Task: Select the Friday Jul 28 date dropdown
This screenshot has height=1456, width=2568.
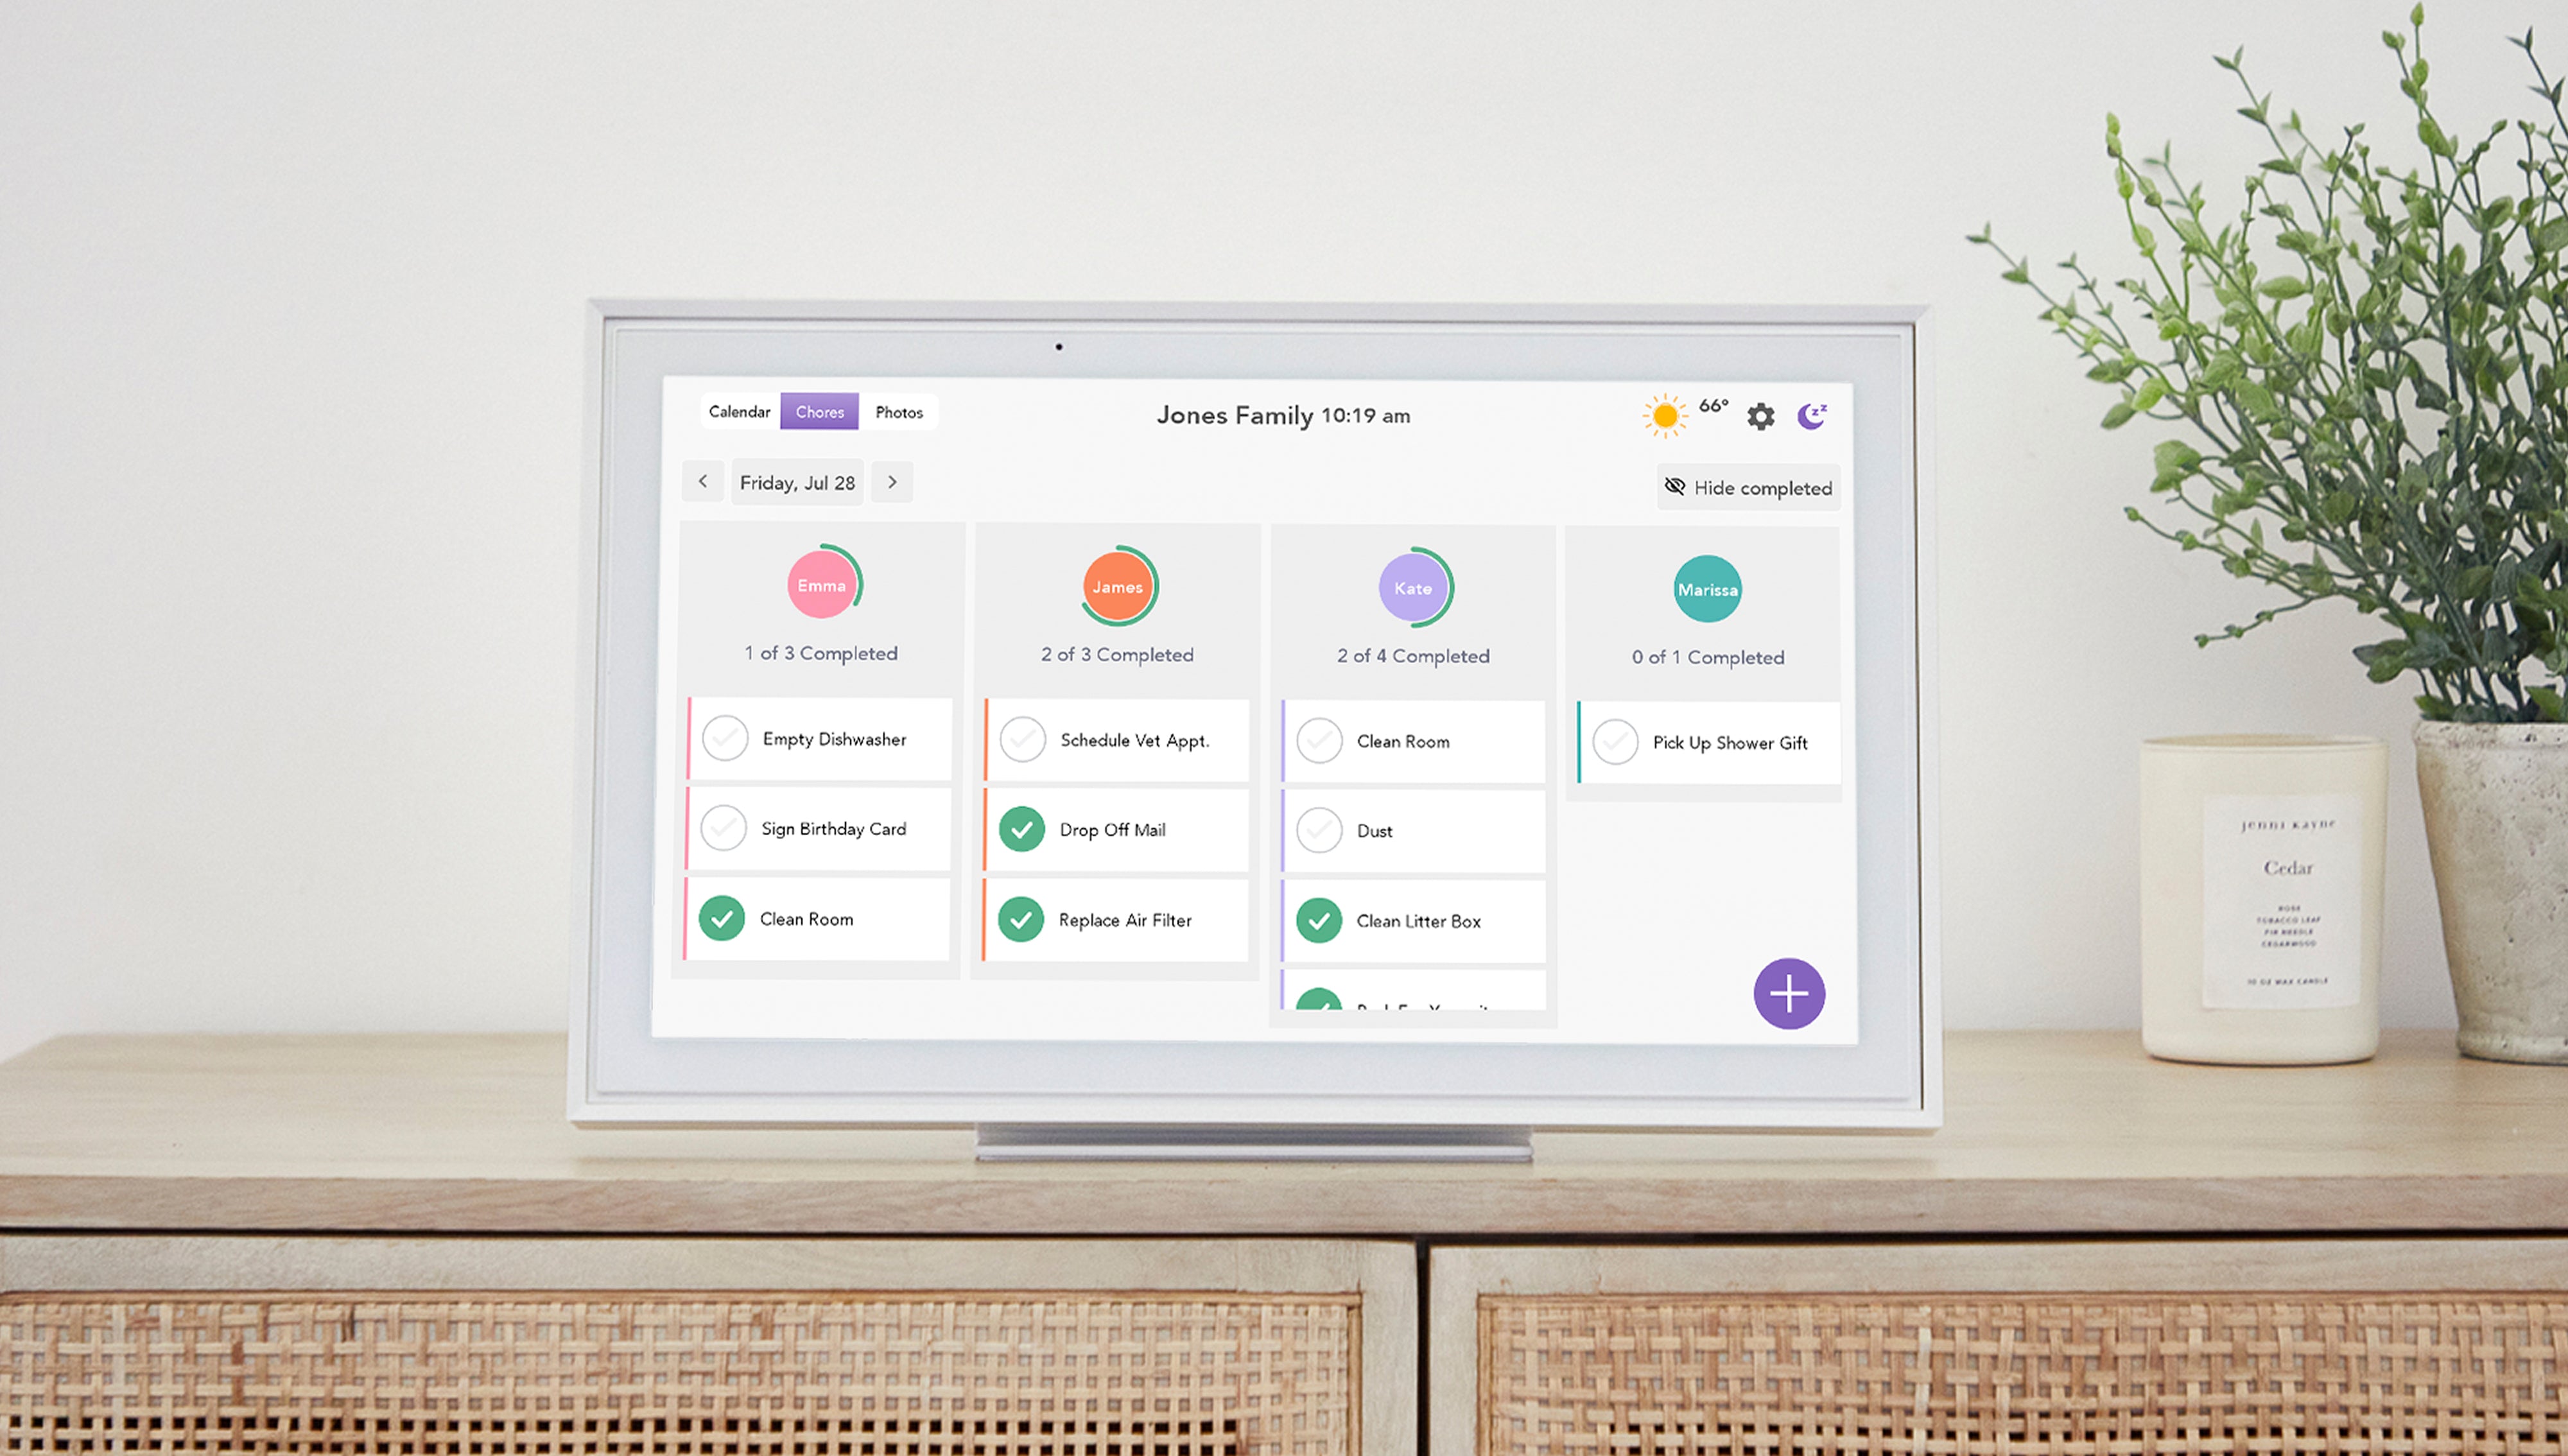Action: click(799, 481)
